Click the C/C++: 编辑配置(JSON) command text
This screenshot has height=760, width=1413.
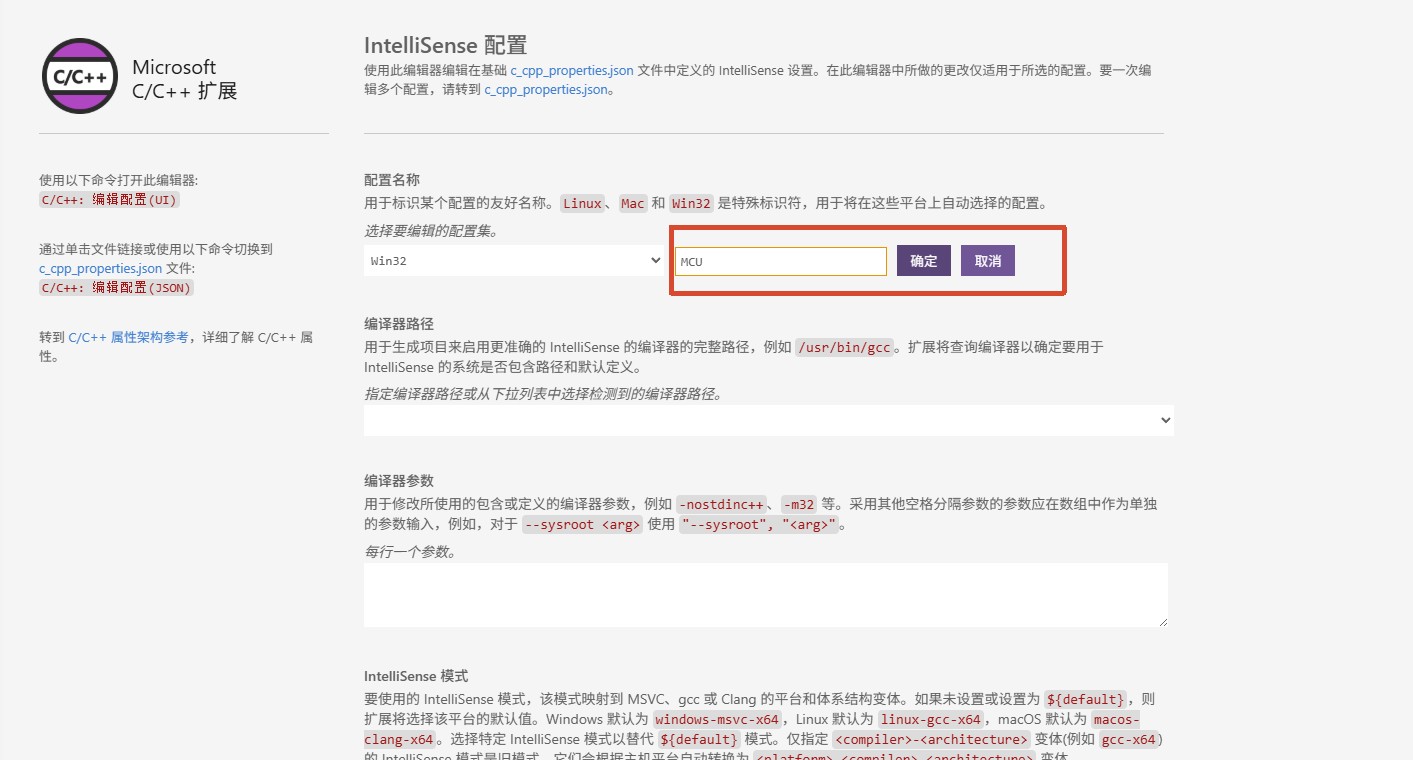[x=116, y=287]
